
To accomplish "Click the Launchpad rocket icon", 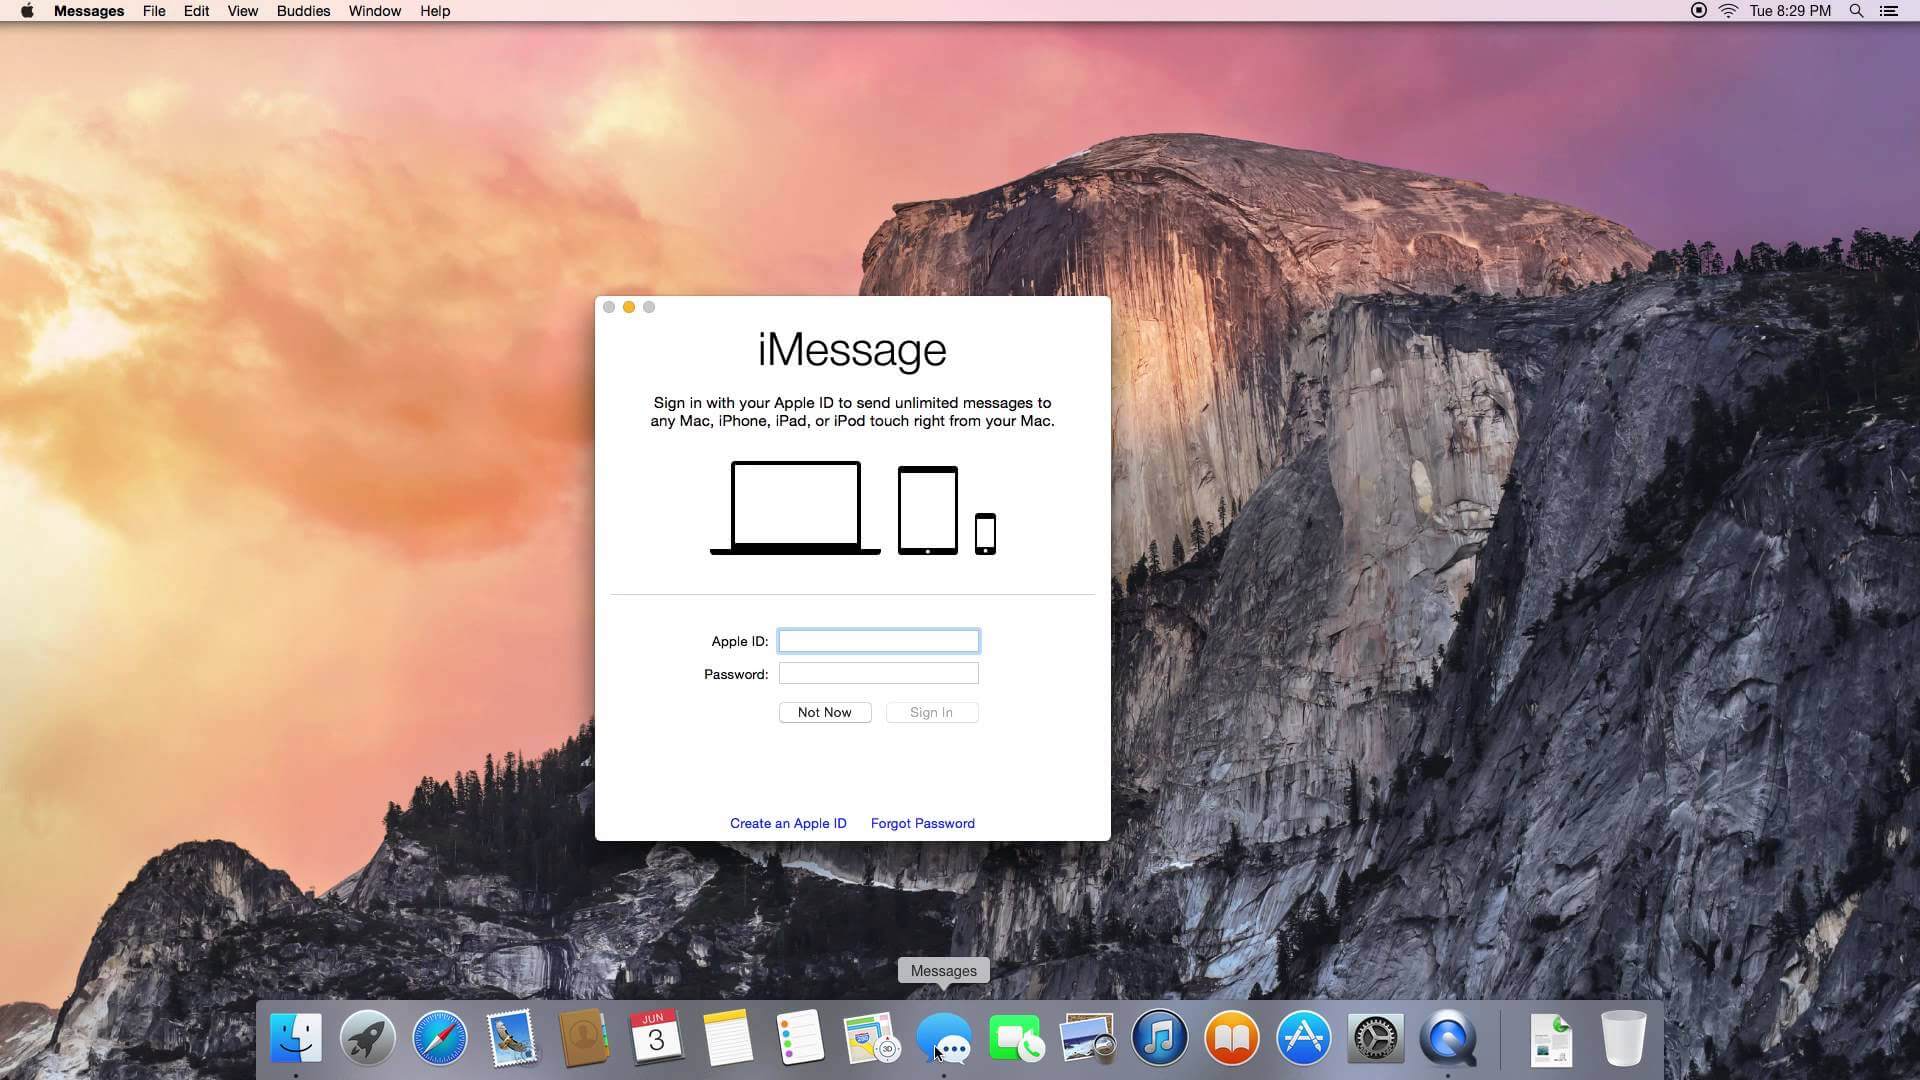I will [x=367, y=1038].
